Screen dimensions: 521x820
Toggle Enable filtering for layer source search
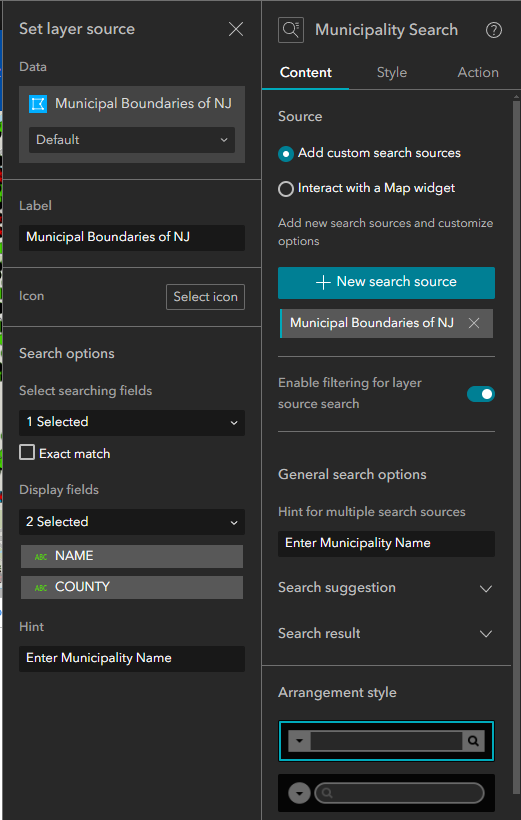(x=481, y=394)
